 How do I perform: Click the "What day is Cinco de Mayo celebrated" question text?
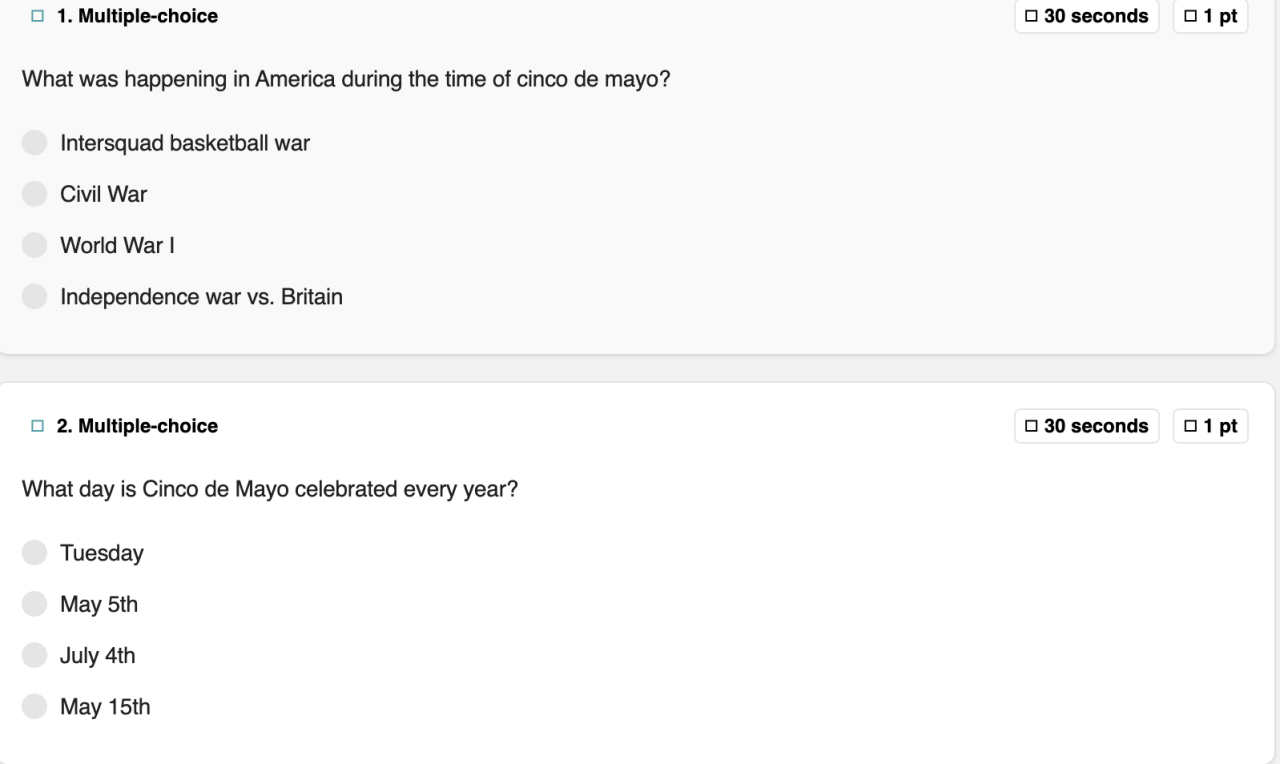coord(270,490)
